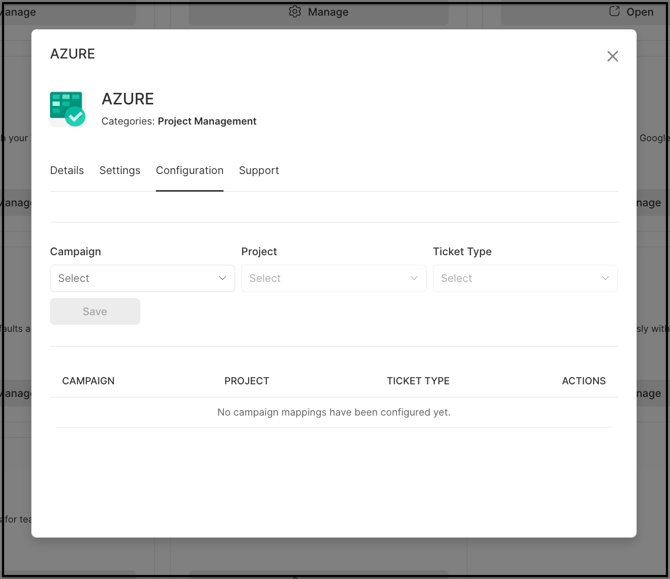
Task: Go to the Support tab
Action: coord(259,171)
